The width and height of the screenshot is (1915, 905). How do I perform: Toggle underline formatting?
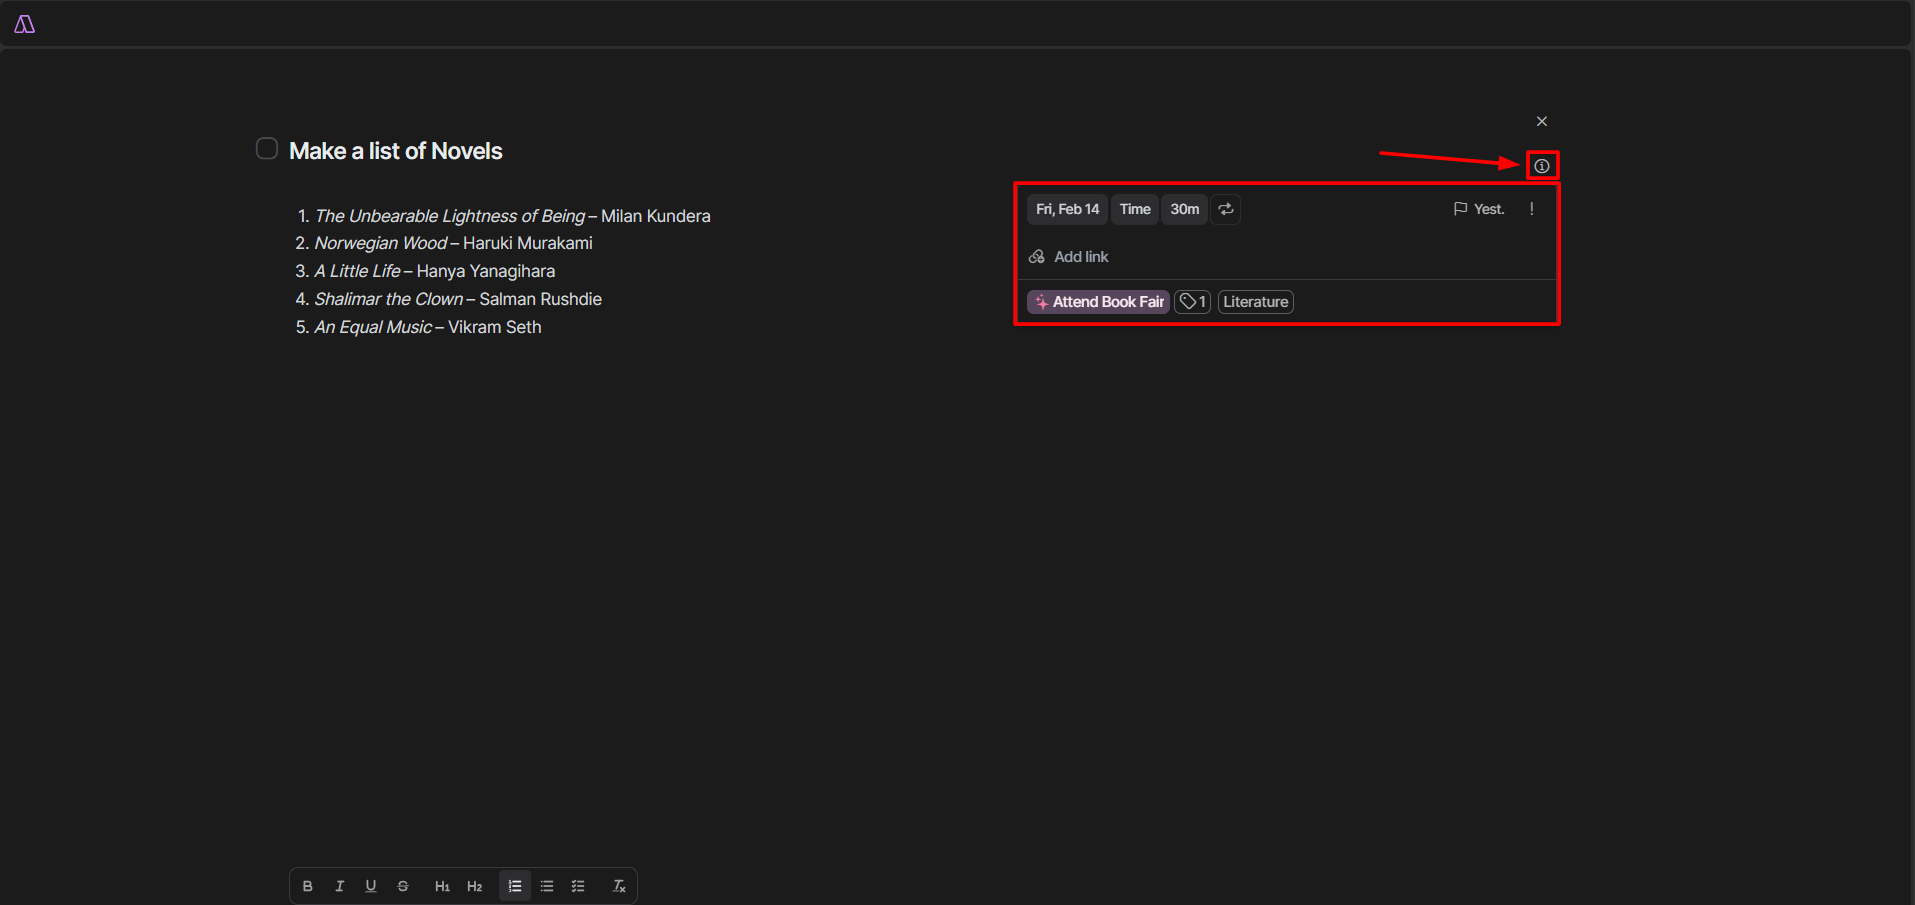[x=371, y=886]
